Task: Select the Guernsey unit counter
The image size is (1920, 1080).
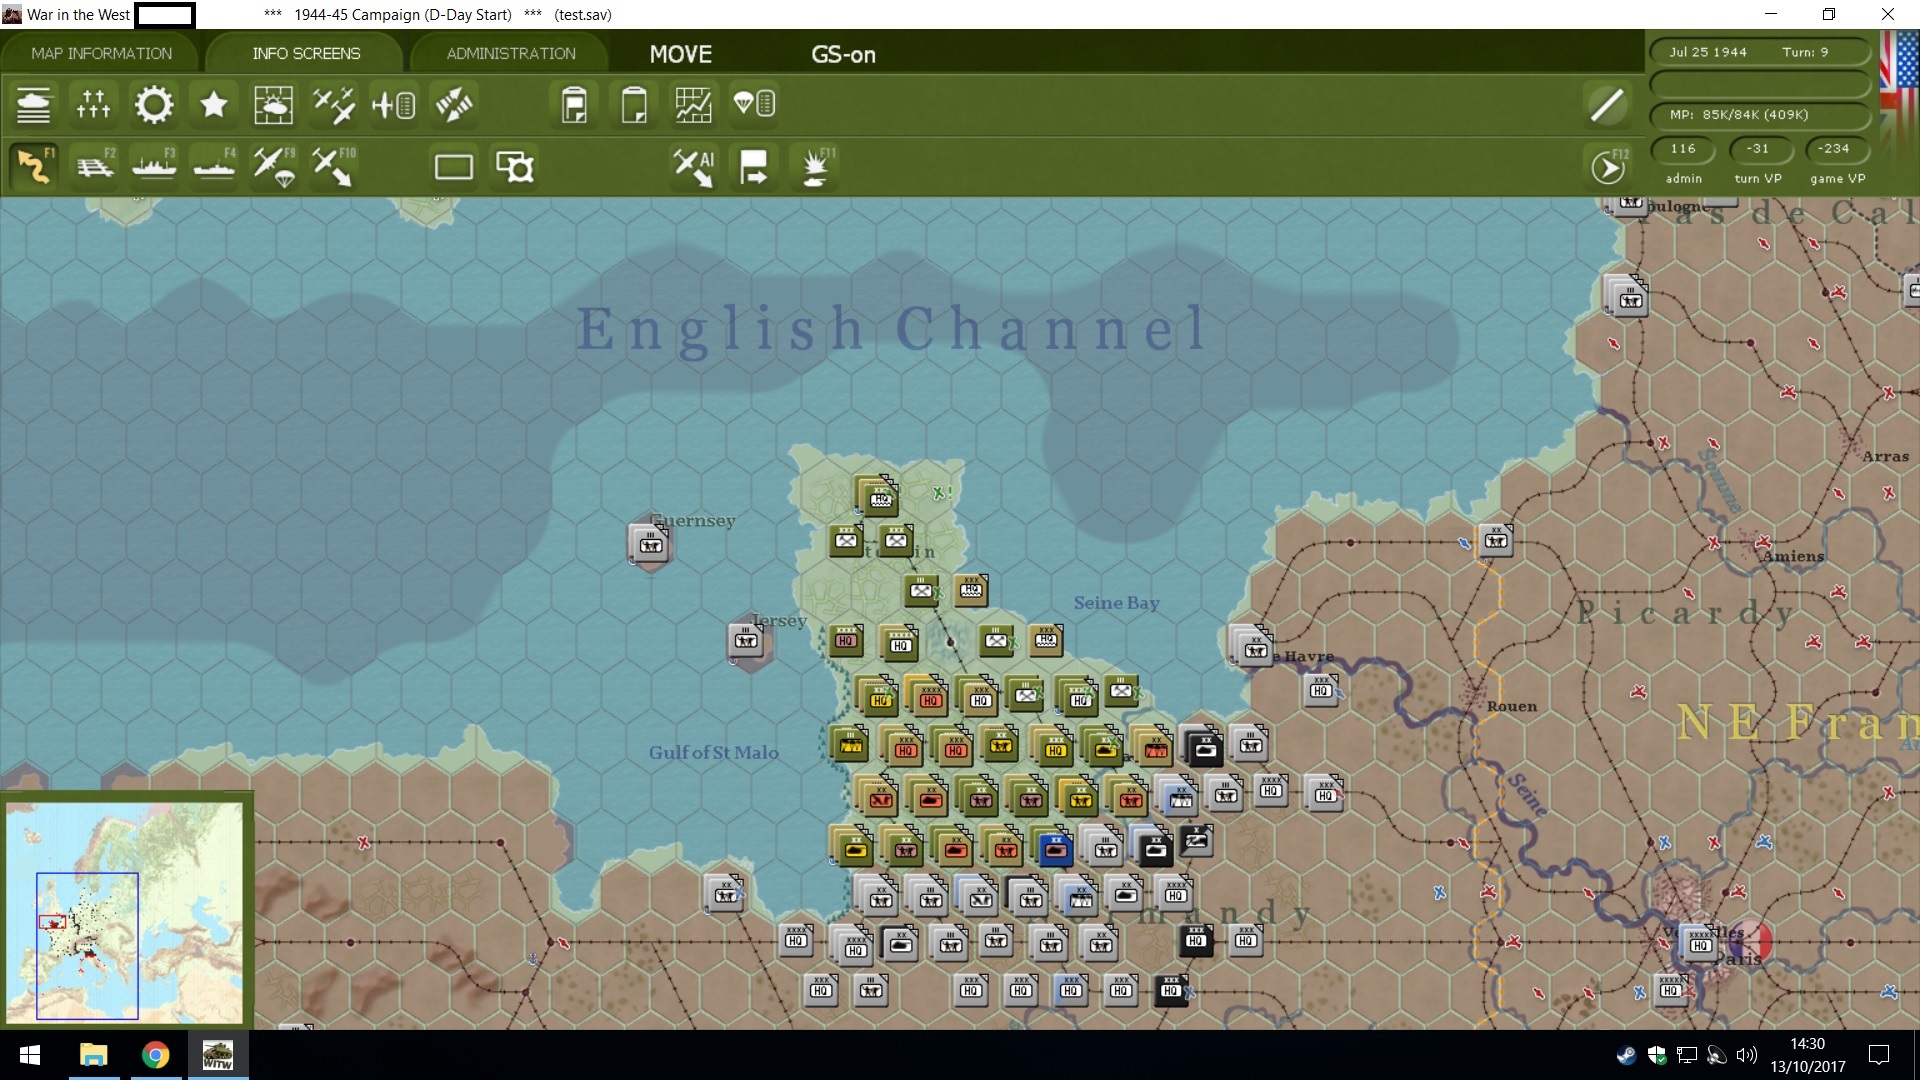Action: pos(650,544)
